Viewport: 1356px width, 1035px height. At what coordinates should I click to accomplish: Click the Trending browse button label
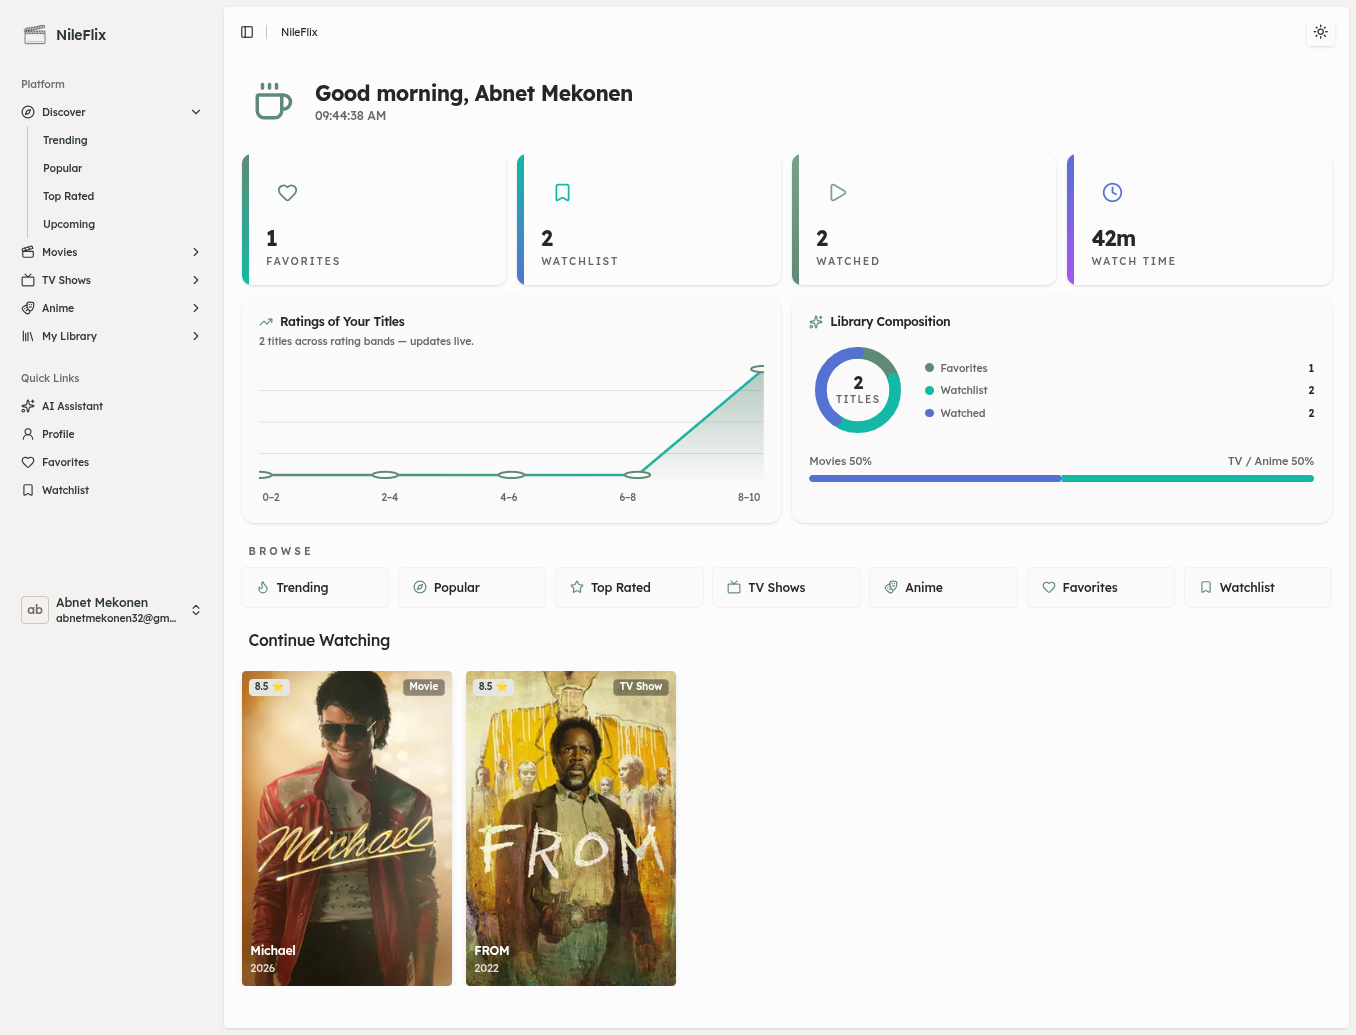(302, 588)
